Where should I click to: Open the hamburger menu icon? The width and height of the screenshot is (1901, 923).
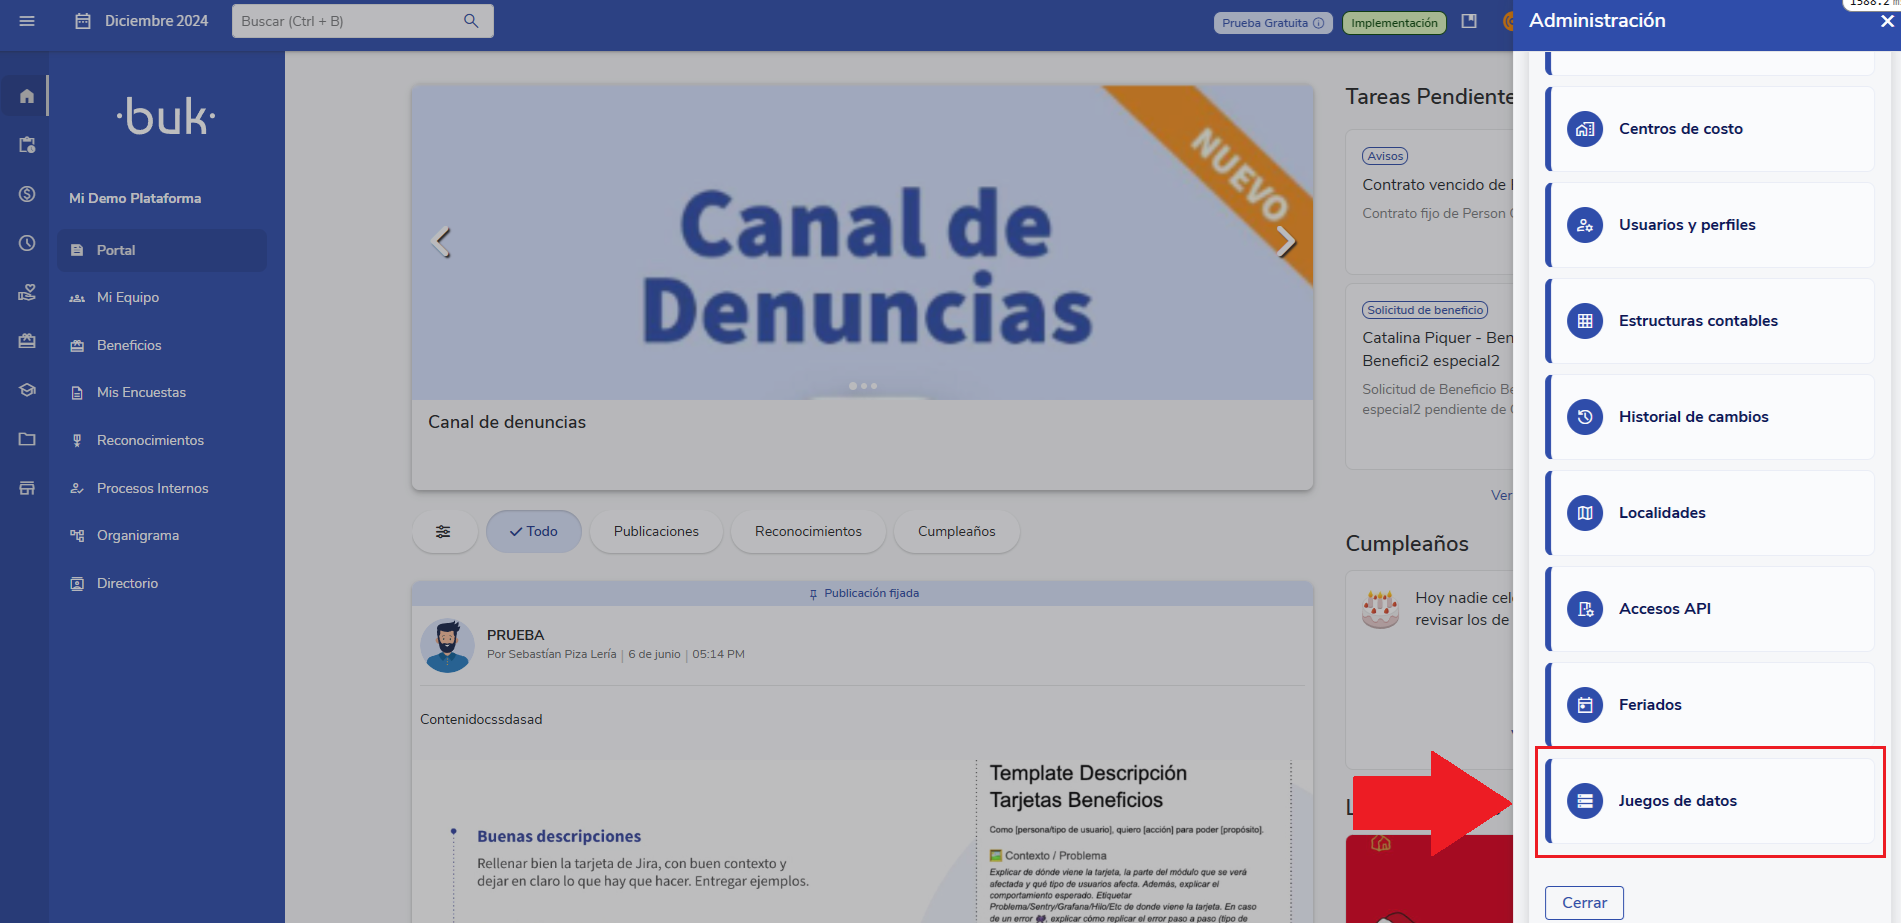tap(27, 21)
